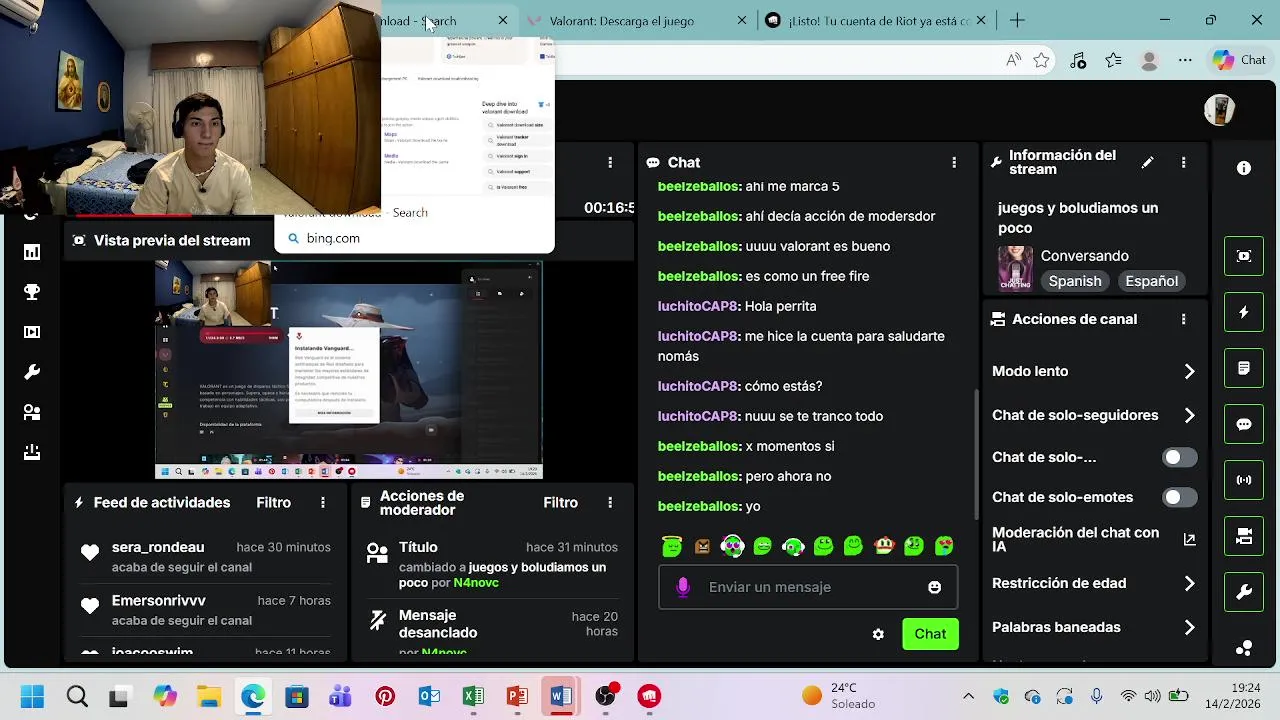Viewport: 1280px width, 720px height.
Task: Open Feed de actividades three-dot menu
Action: point(323,502)
